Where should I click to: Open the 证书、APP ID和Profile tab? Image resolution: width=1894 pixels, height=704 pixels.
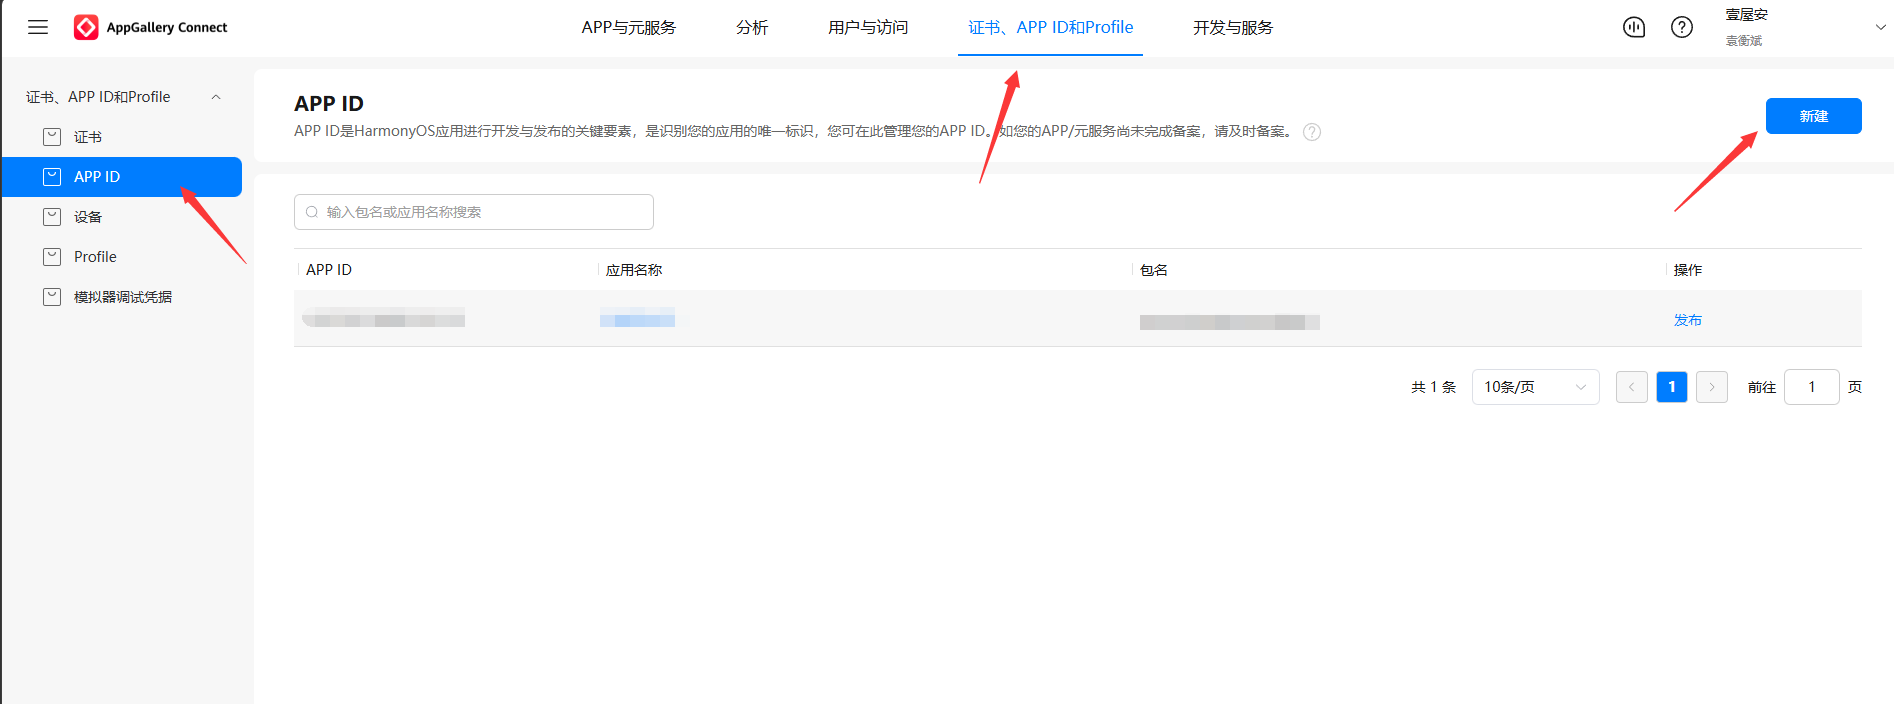click(x=1050, y=28)
